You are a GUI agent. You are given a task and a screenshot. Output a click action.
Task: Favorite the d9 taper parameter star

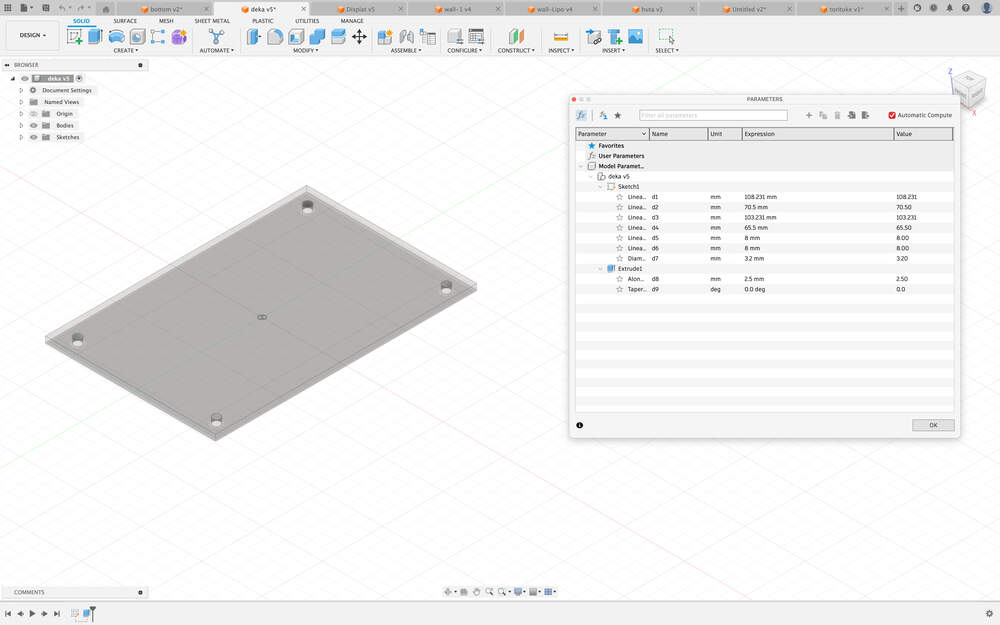coord(619,289)
